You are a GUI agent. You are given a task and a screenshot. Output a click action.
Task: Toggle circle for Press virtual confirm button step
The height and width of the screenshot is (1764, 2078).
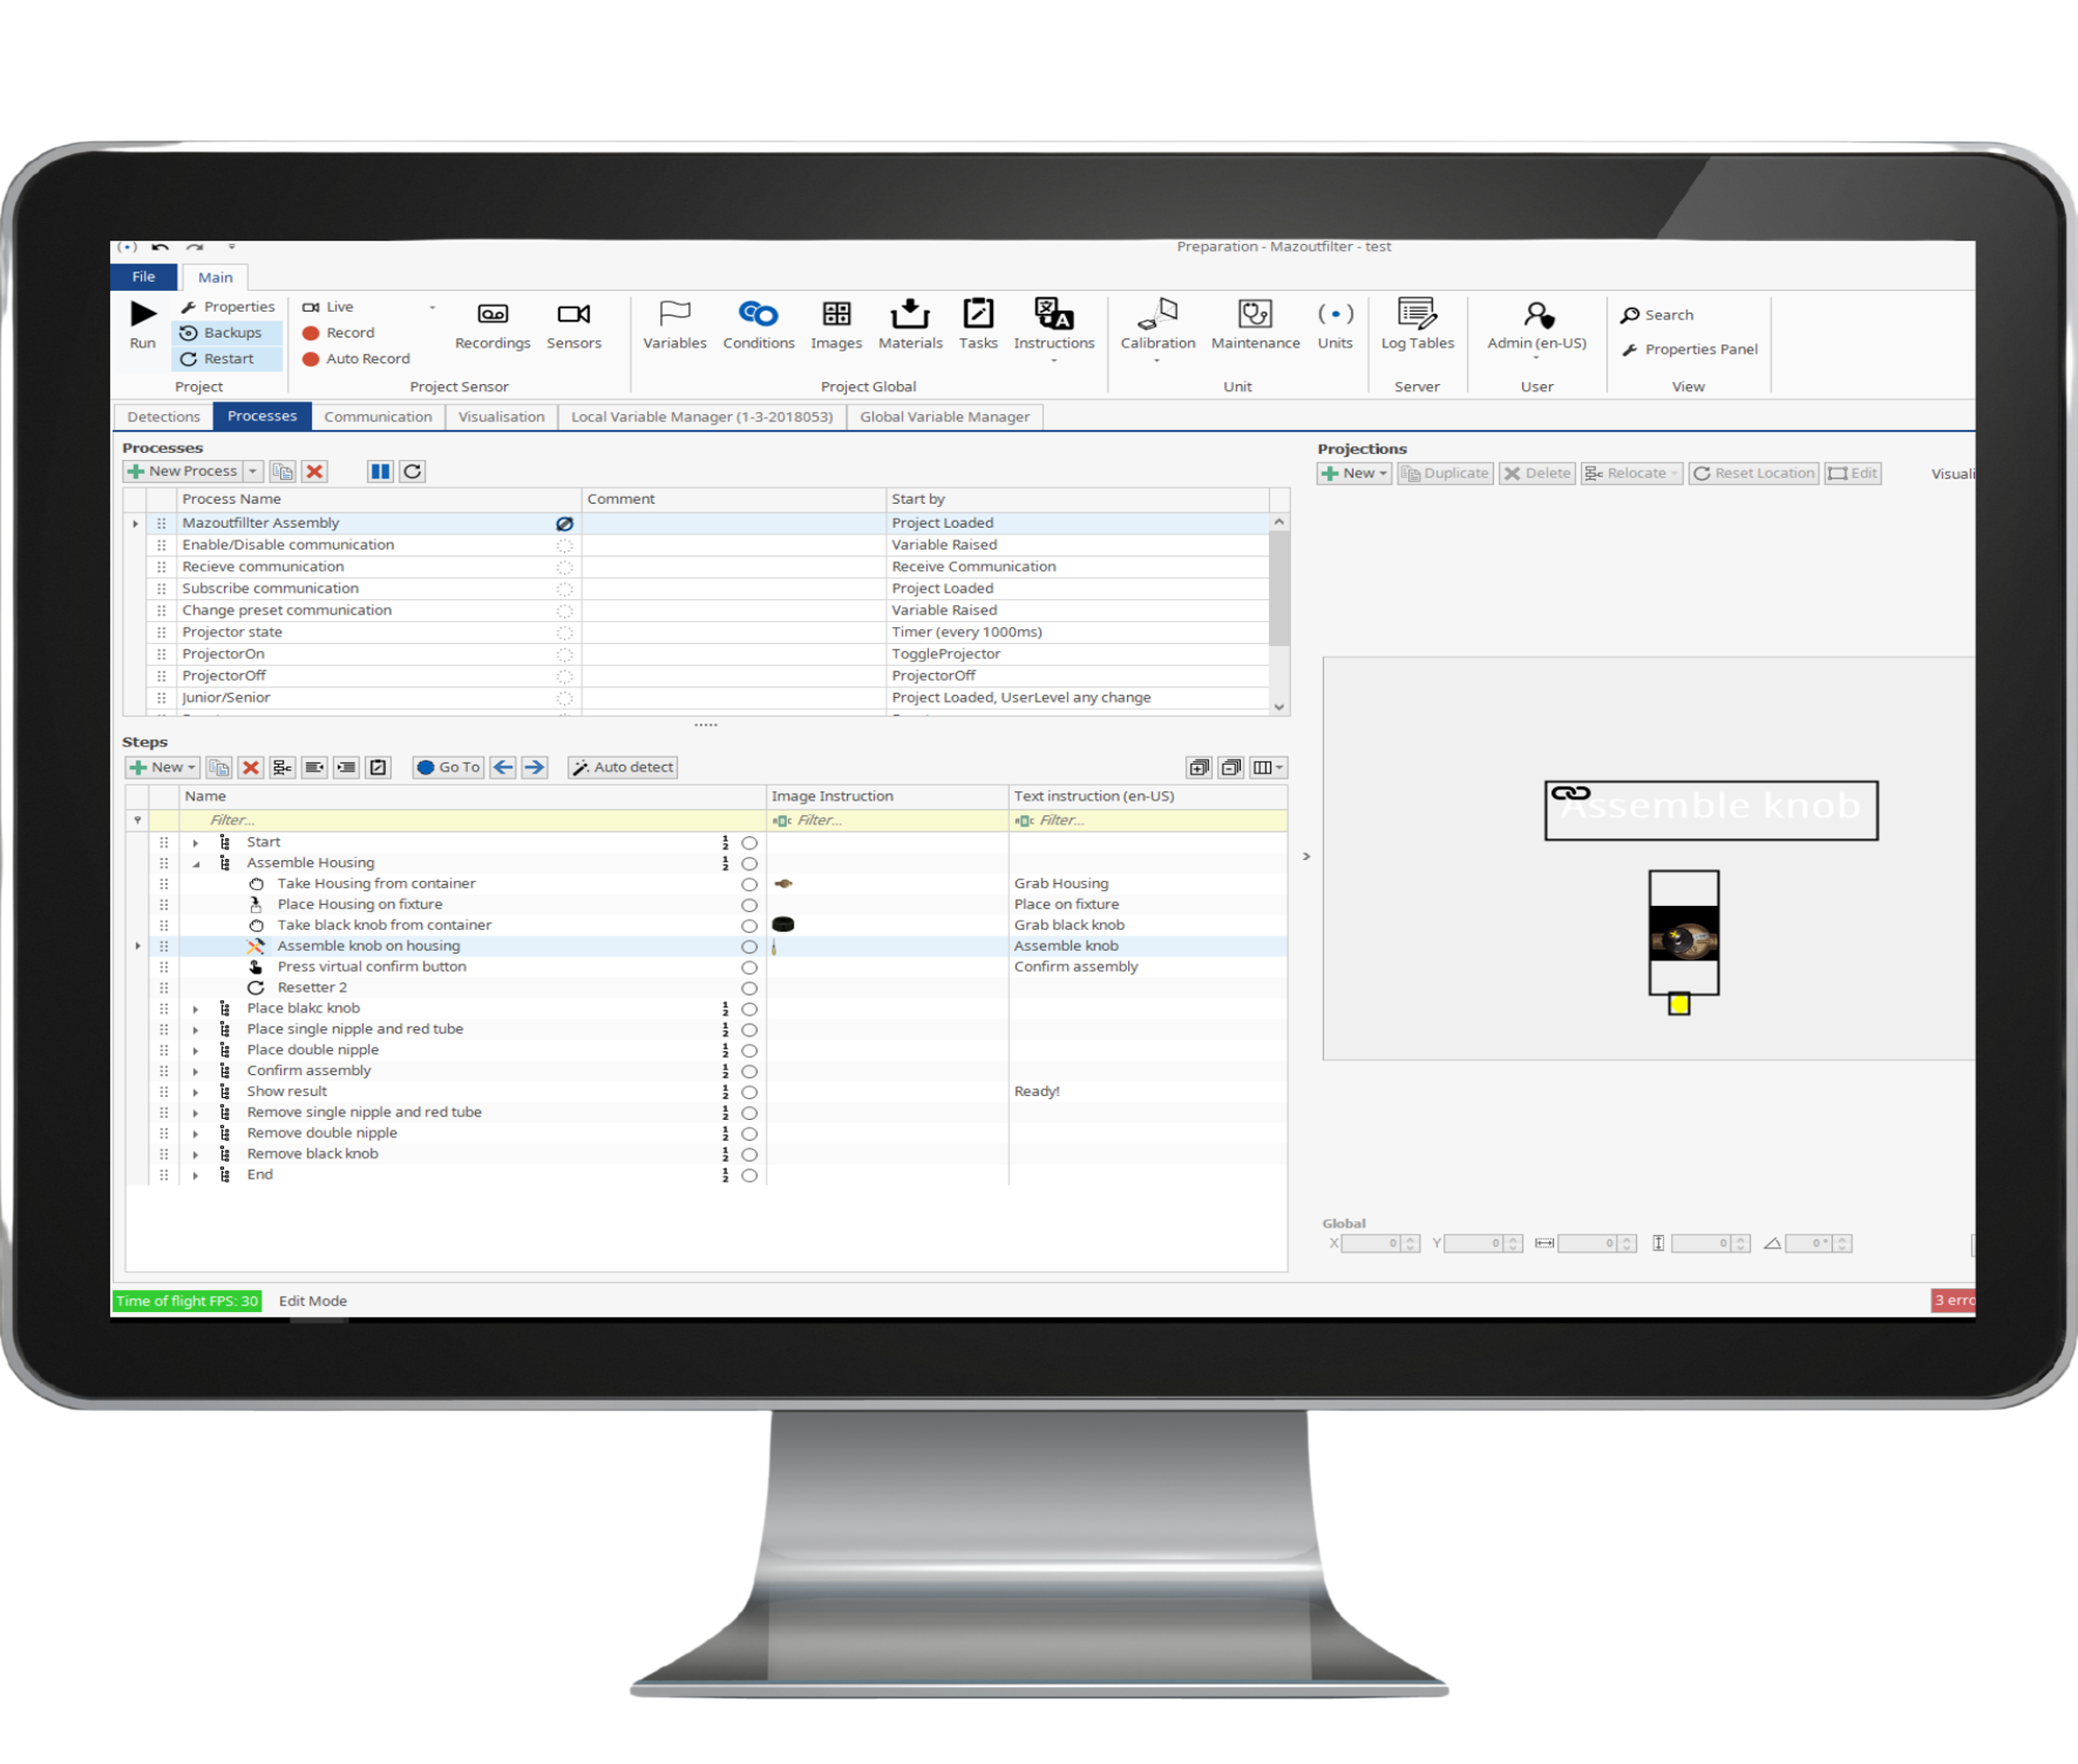click(749, 968)
